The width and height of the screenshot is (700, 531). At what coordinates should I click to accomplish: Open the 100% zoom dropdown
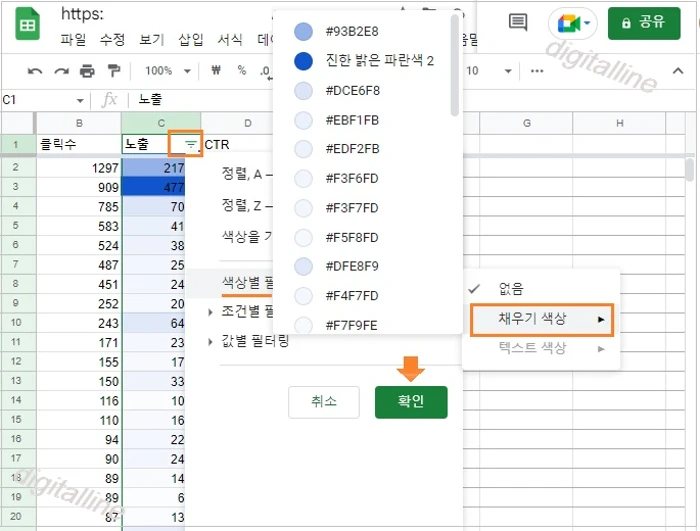point(168,71)
